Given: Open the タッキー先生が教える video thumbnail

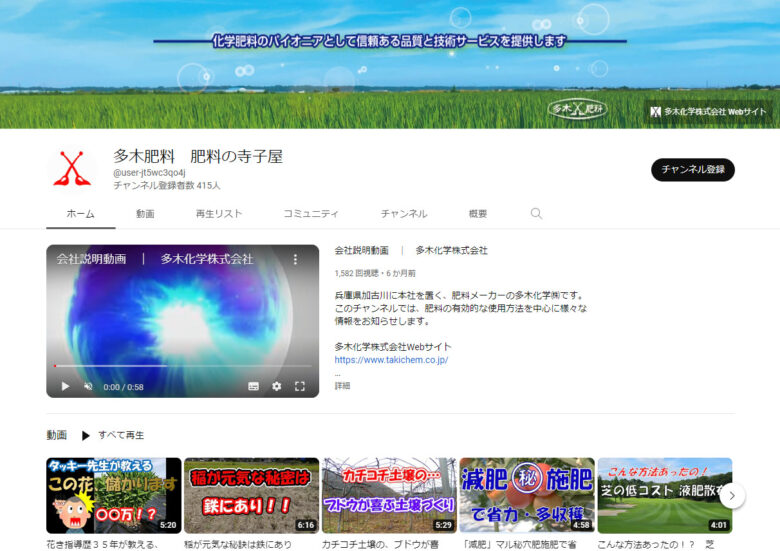Looking at the screenshot, I should tap(114, 495).
